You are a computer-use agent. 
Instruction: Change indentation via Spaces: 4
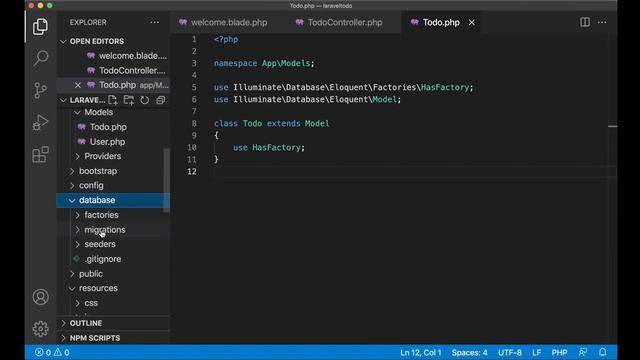coord(469,352)
